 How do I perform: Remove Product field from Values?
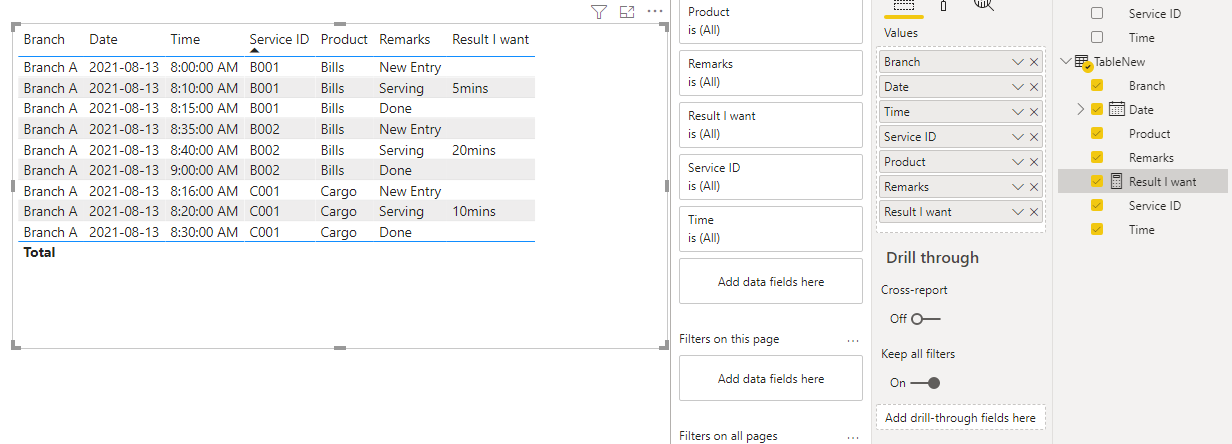pos(1034,162)
